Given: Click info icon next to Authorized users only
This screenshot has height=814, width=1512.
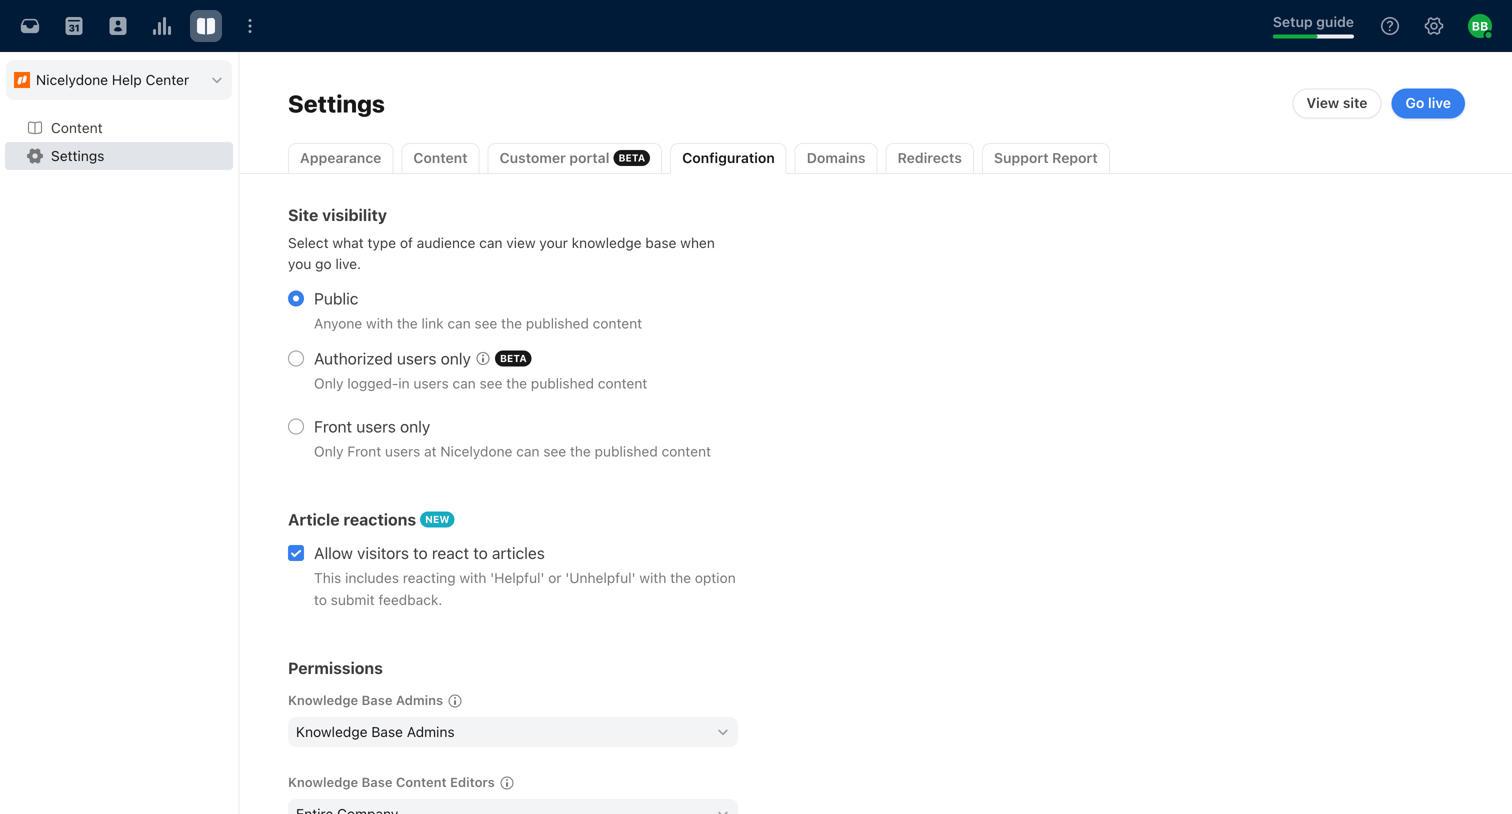Looking at the screenshot, I should coord(483,359).
